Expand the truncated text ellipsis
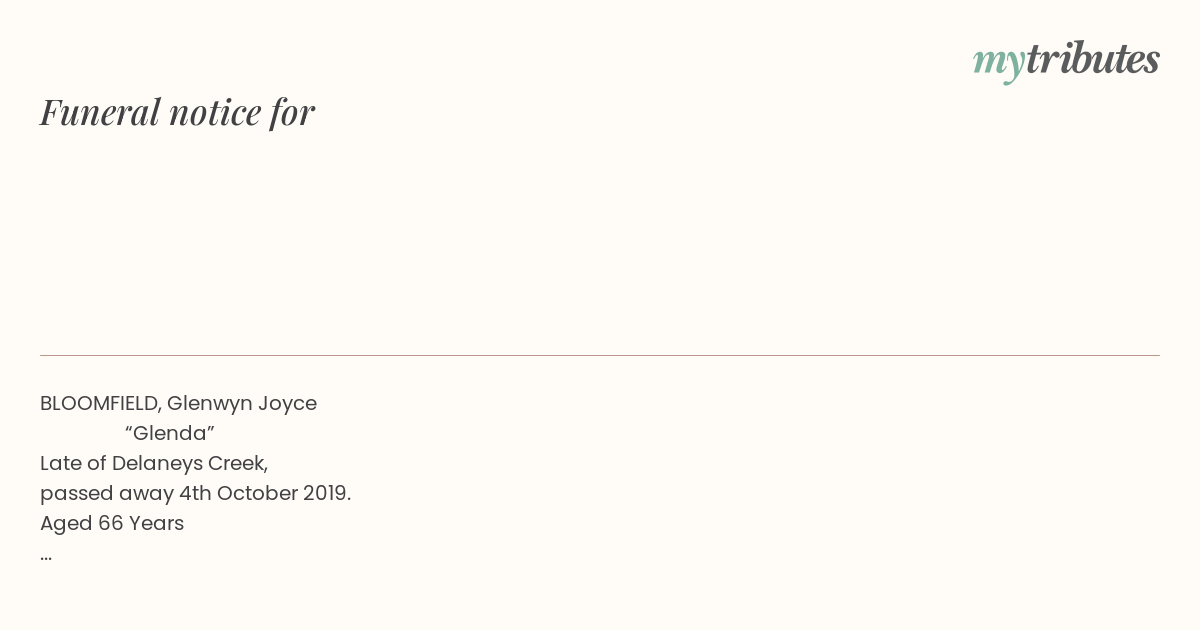The width and height of the screenshot is (1200, 630). coord(46,556)
